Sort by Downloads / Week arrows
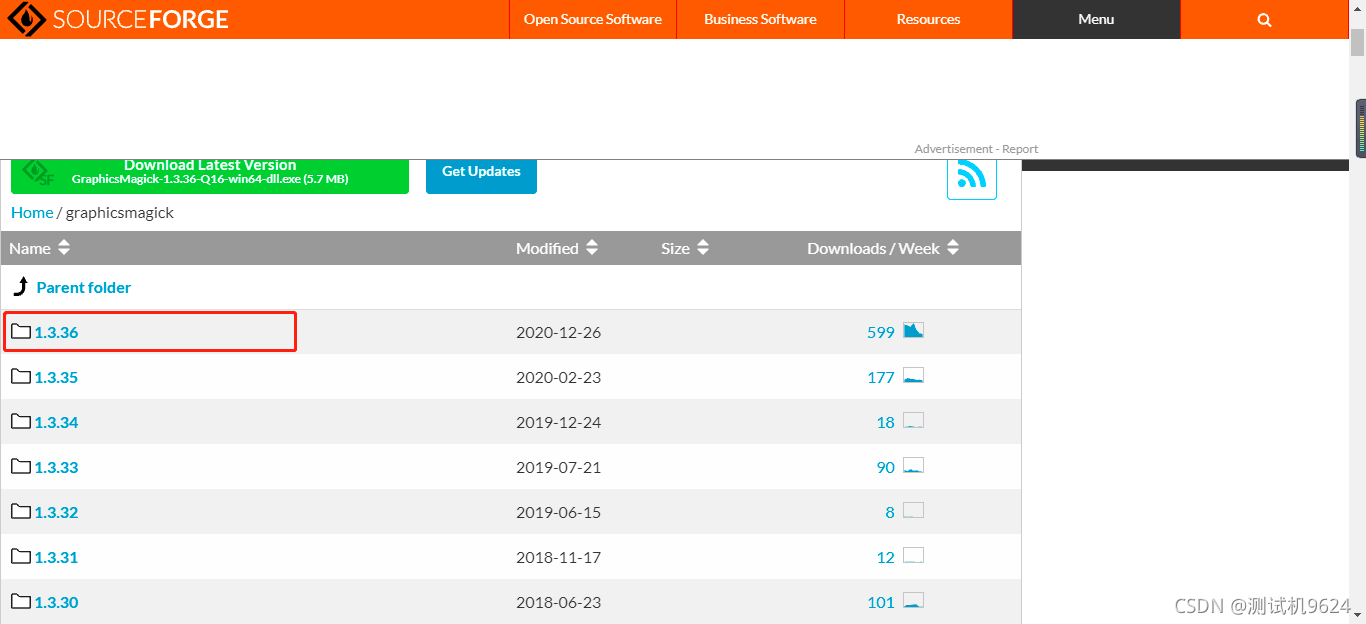1366x624 pixels. pyautogui.click(x=953, y=248)
